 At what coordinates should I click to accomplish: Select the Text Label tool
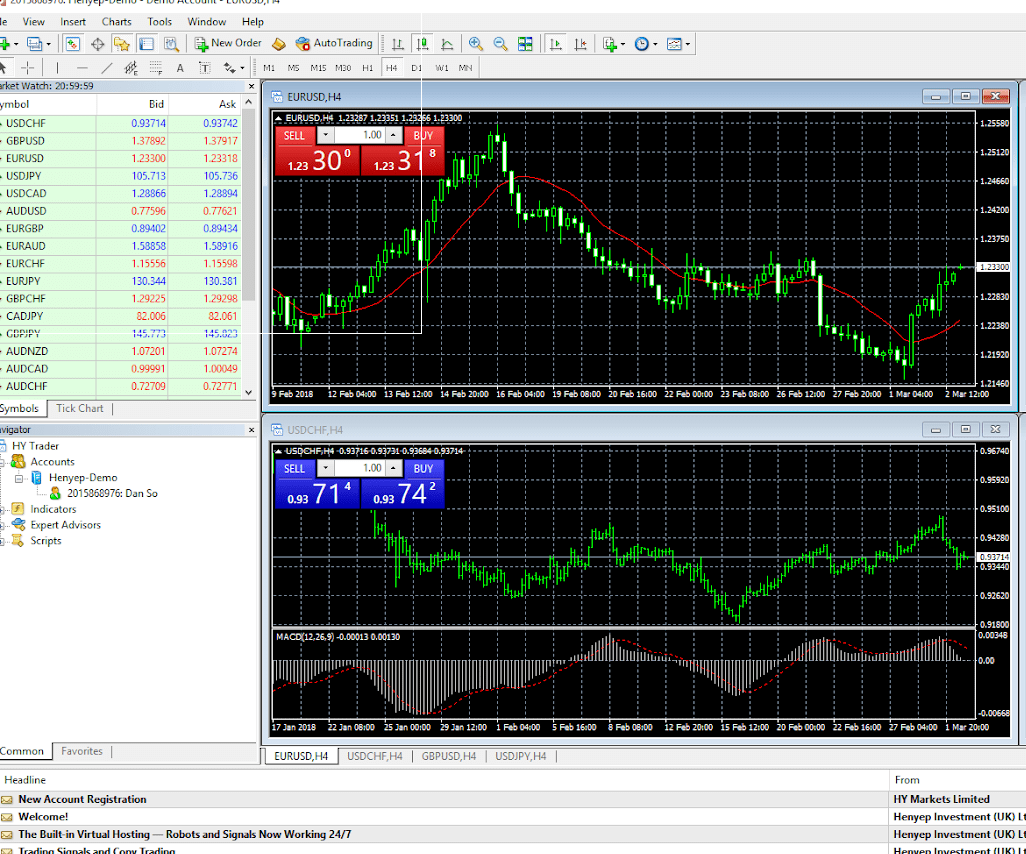[204, 67]
